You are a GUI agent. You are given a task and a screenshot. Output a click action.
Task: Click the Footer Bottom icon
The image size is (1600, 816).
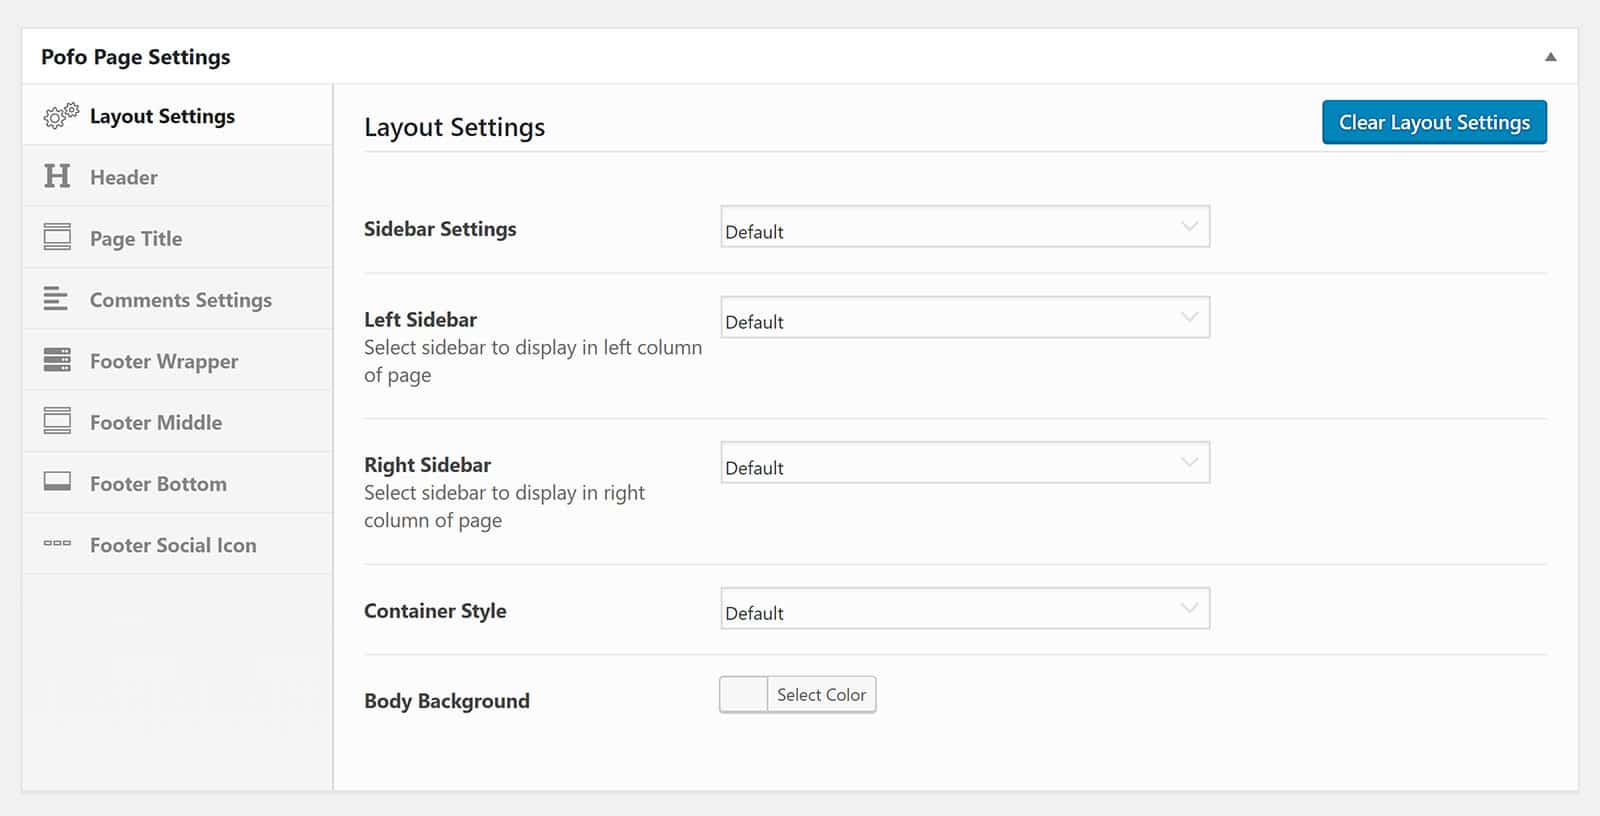point(57,483)
